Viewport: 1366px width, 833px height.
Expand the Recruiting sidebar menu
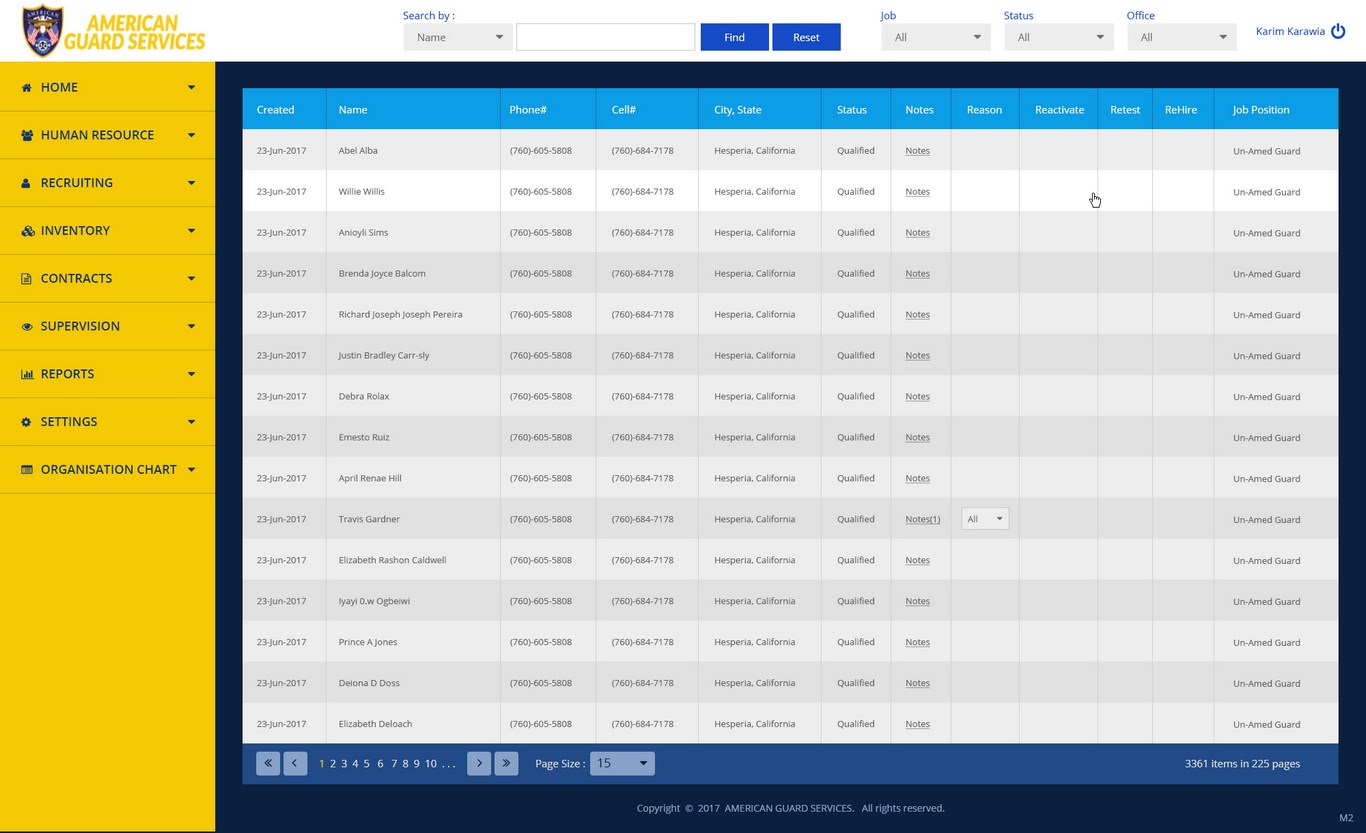pyautogui.click(x=107, y=183)
